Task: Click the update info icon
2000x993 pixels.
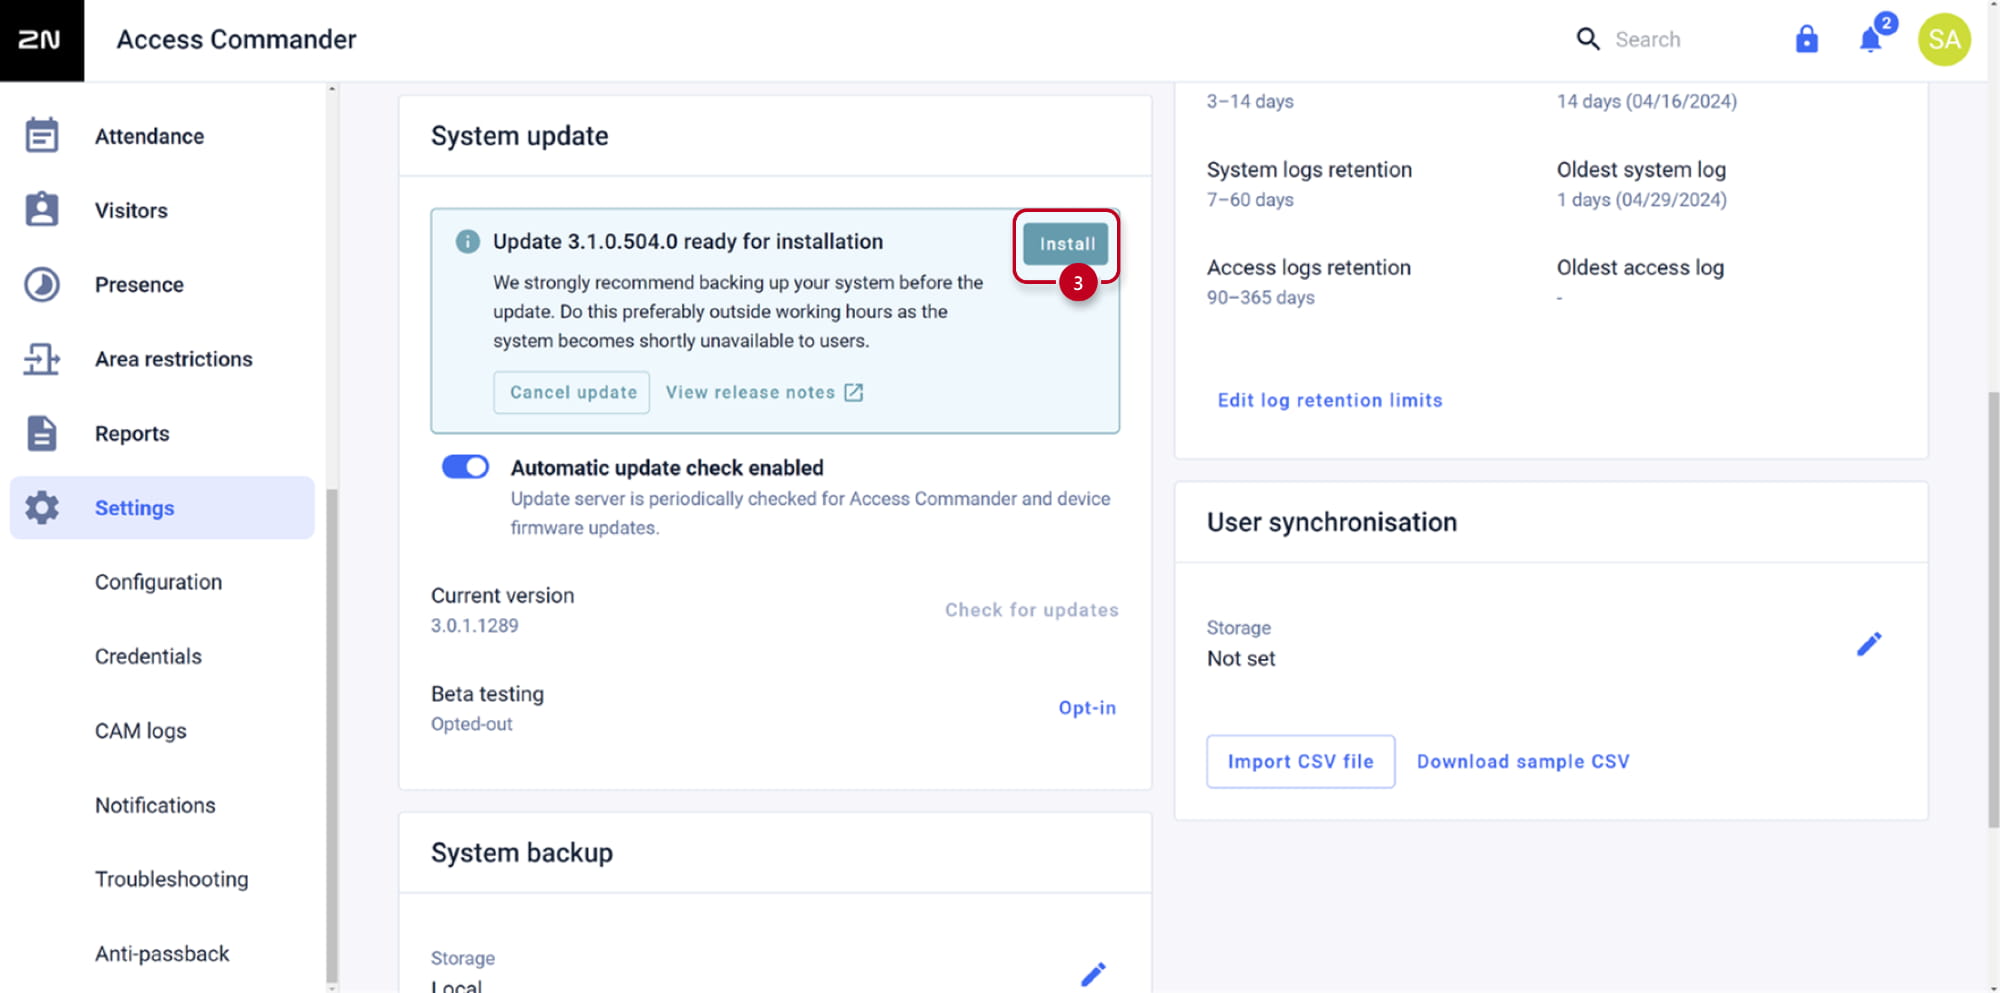Action: [x=467, y=241]
